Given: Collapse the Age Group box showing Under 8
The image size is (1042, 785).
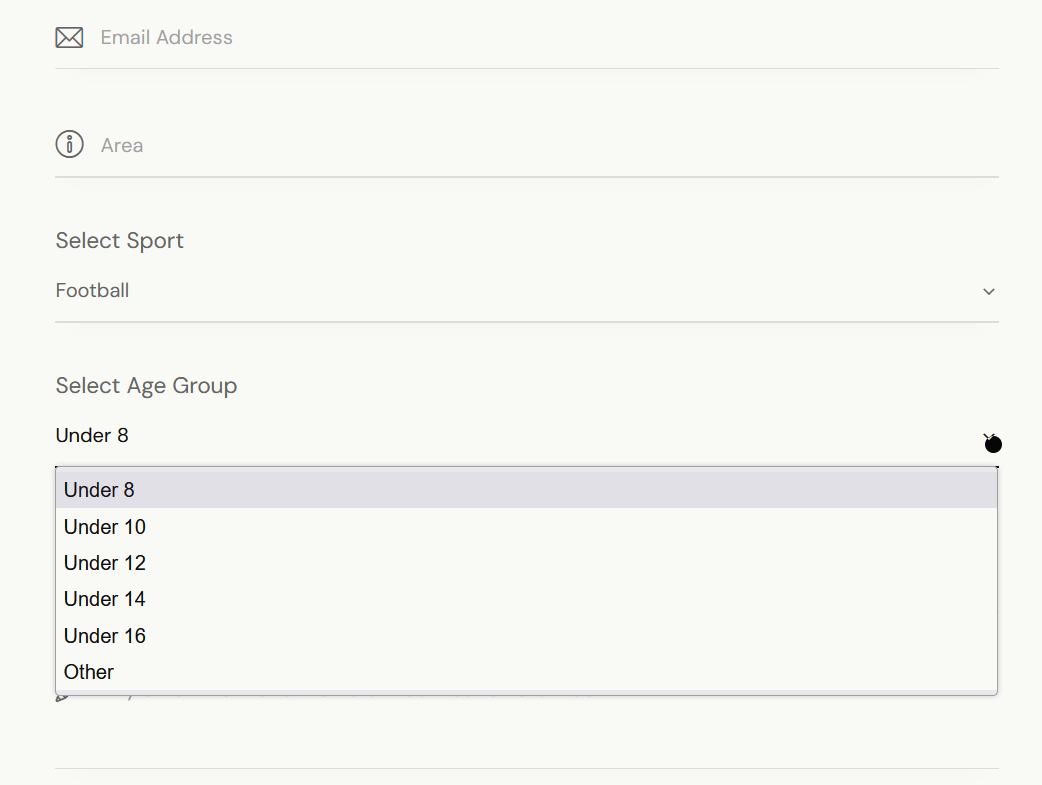Looking at the screenshot, I should point(500,436).
